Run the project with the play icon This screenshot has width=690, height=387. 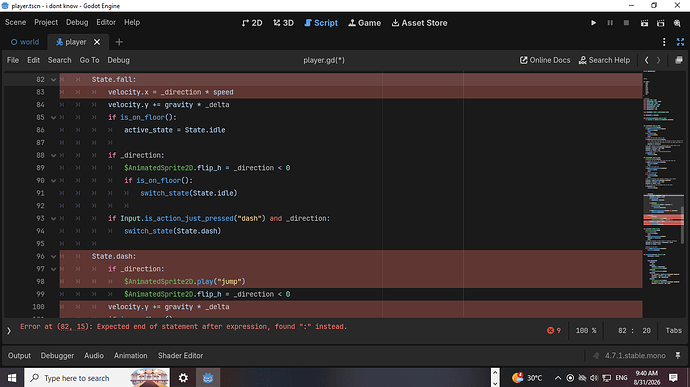[593, 23]
